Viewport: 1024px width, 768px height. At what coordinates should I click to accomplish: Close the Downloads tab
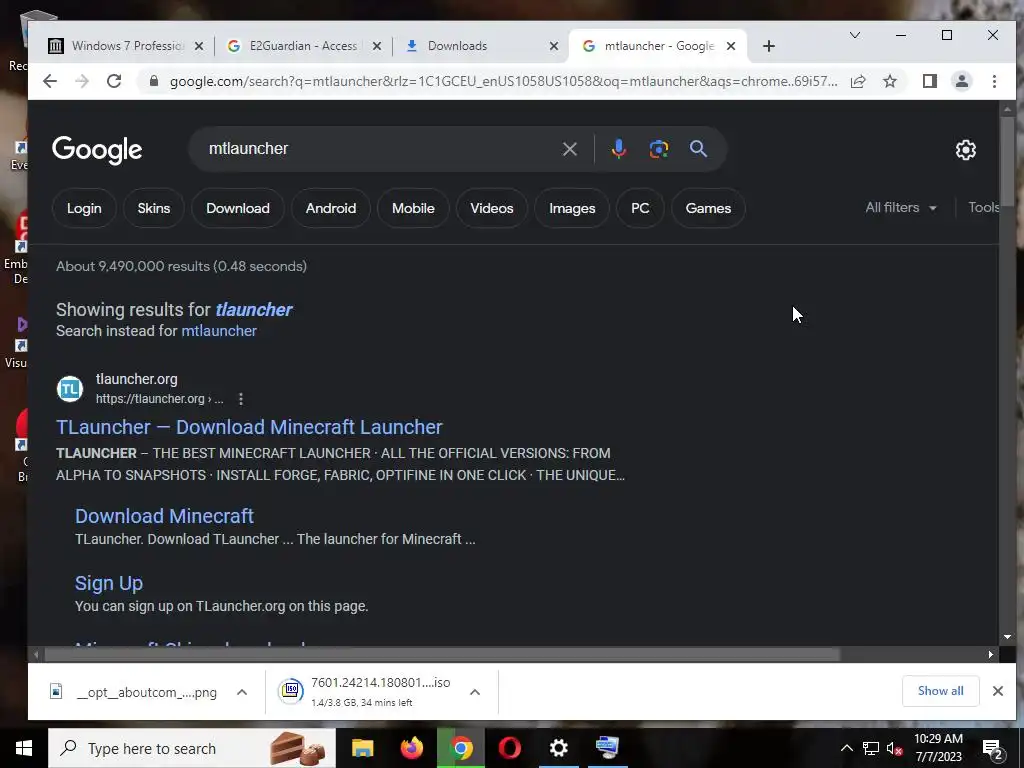[554, 46]
